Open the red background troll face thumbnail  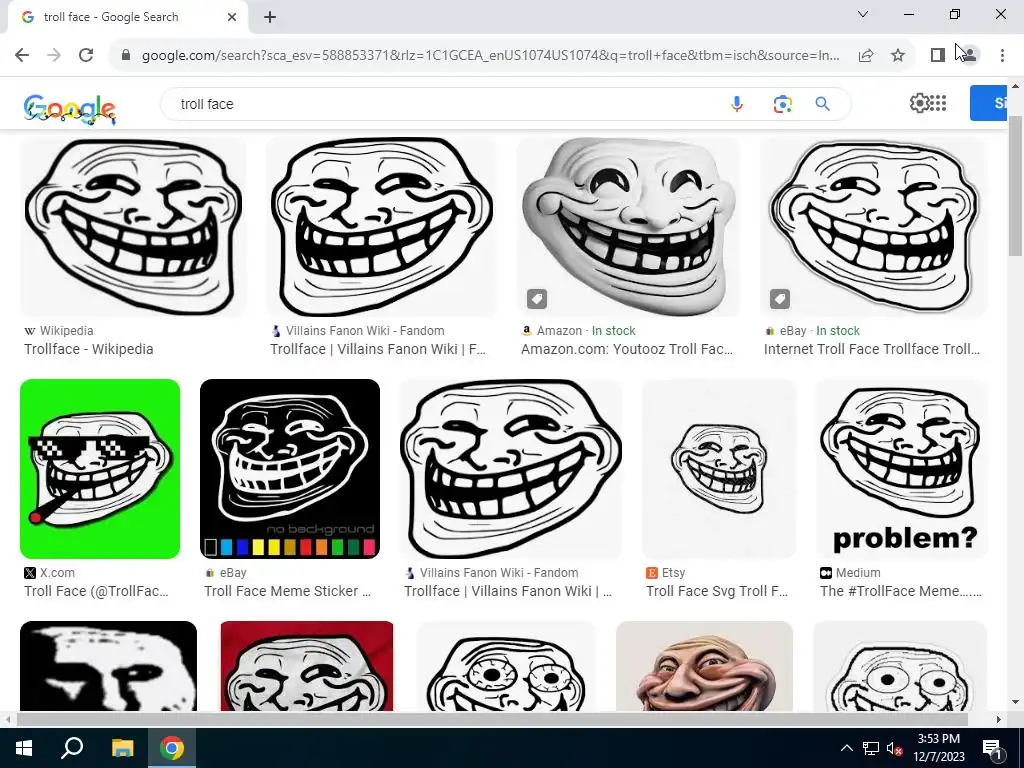pyautogui.click(x=307, y=666)
